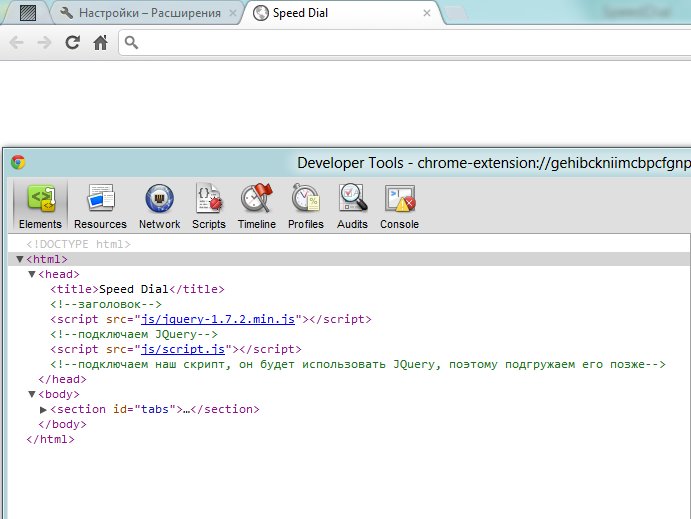Select the <head> tag text

point(59,274)
